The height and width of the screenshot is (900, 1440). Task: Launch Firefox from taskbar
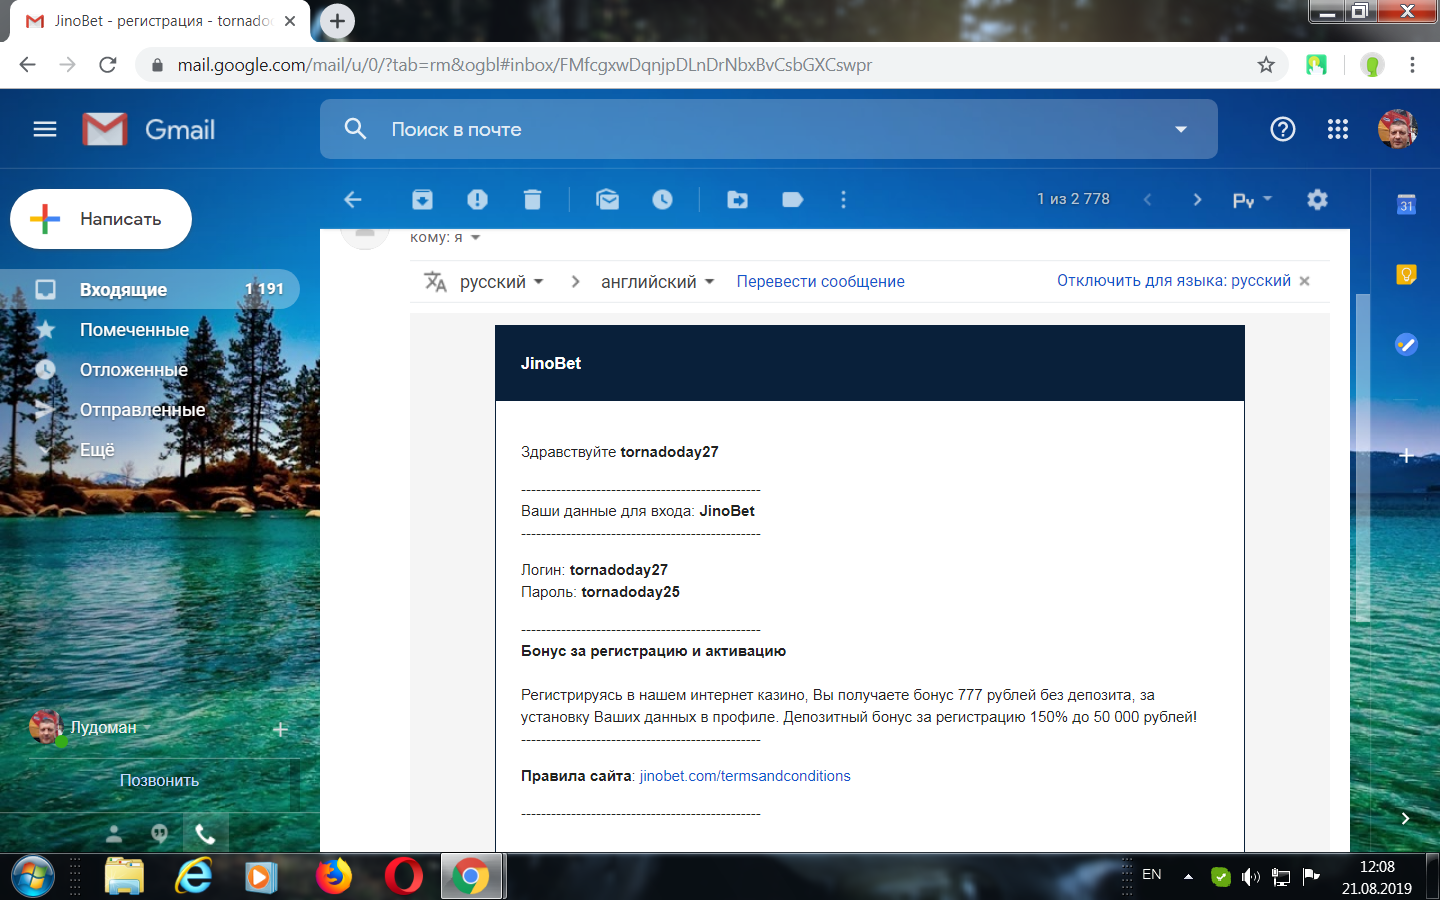[x=334, y=877]
